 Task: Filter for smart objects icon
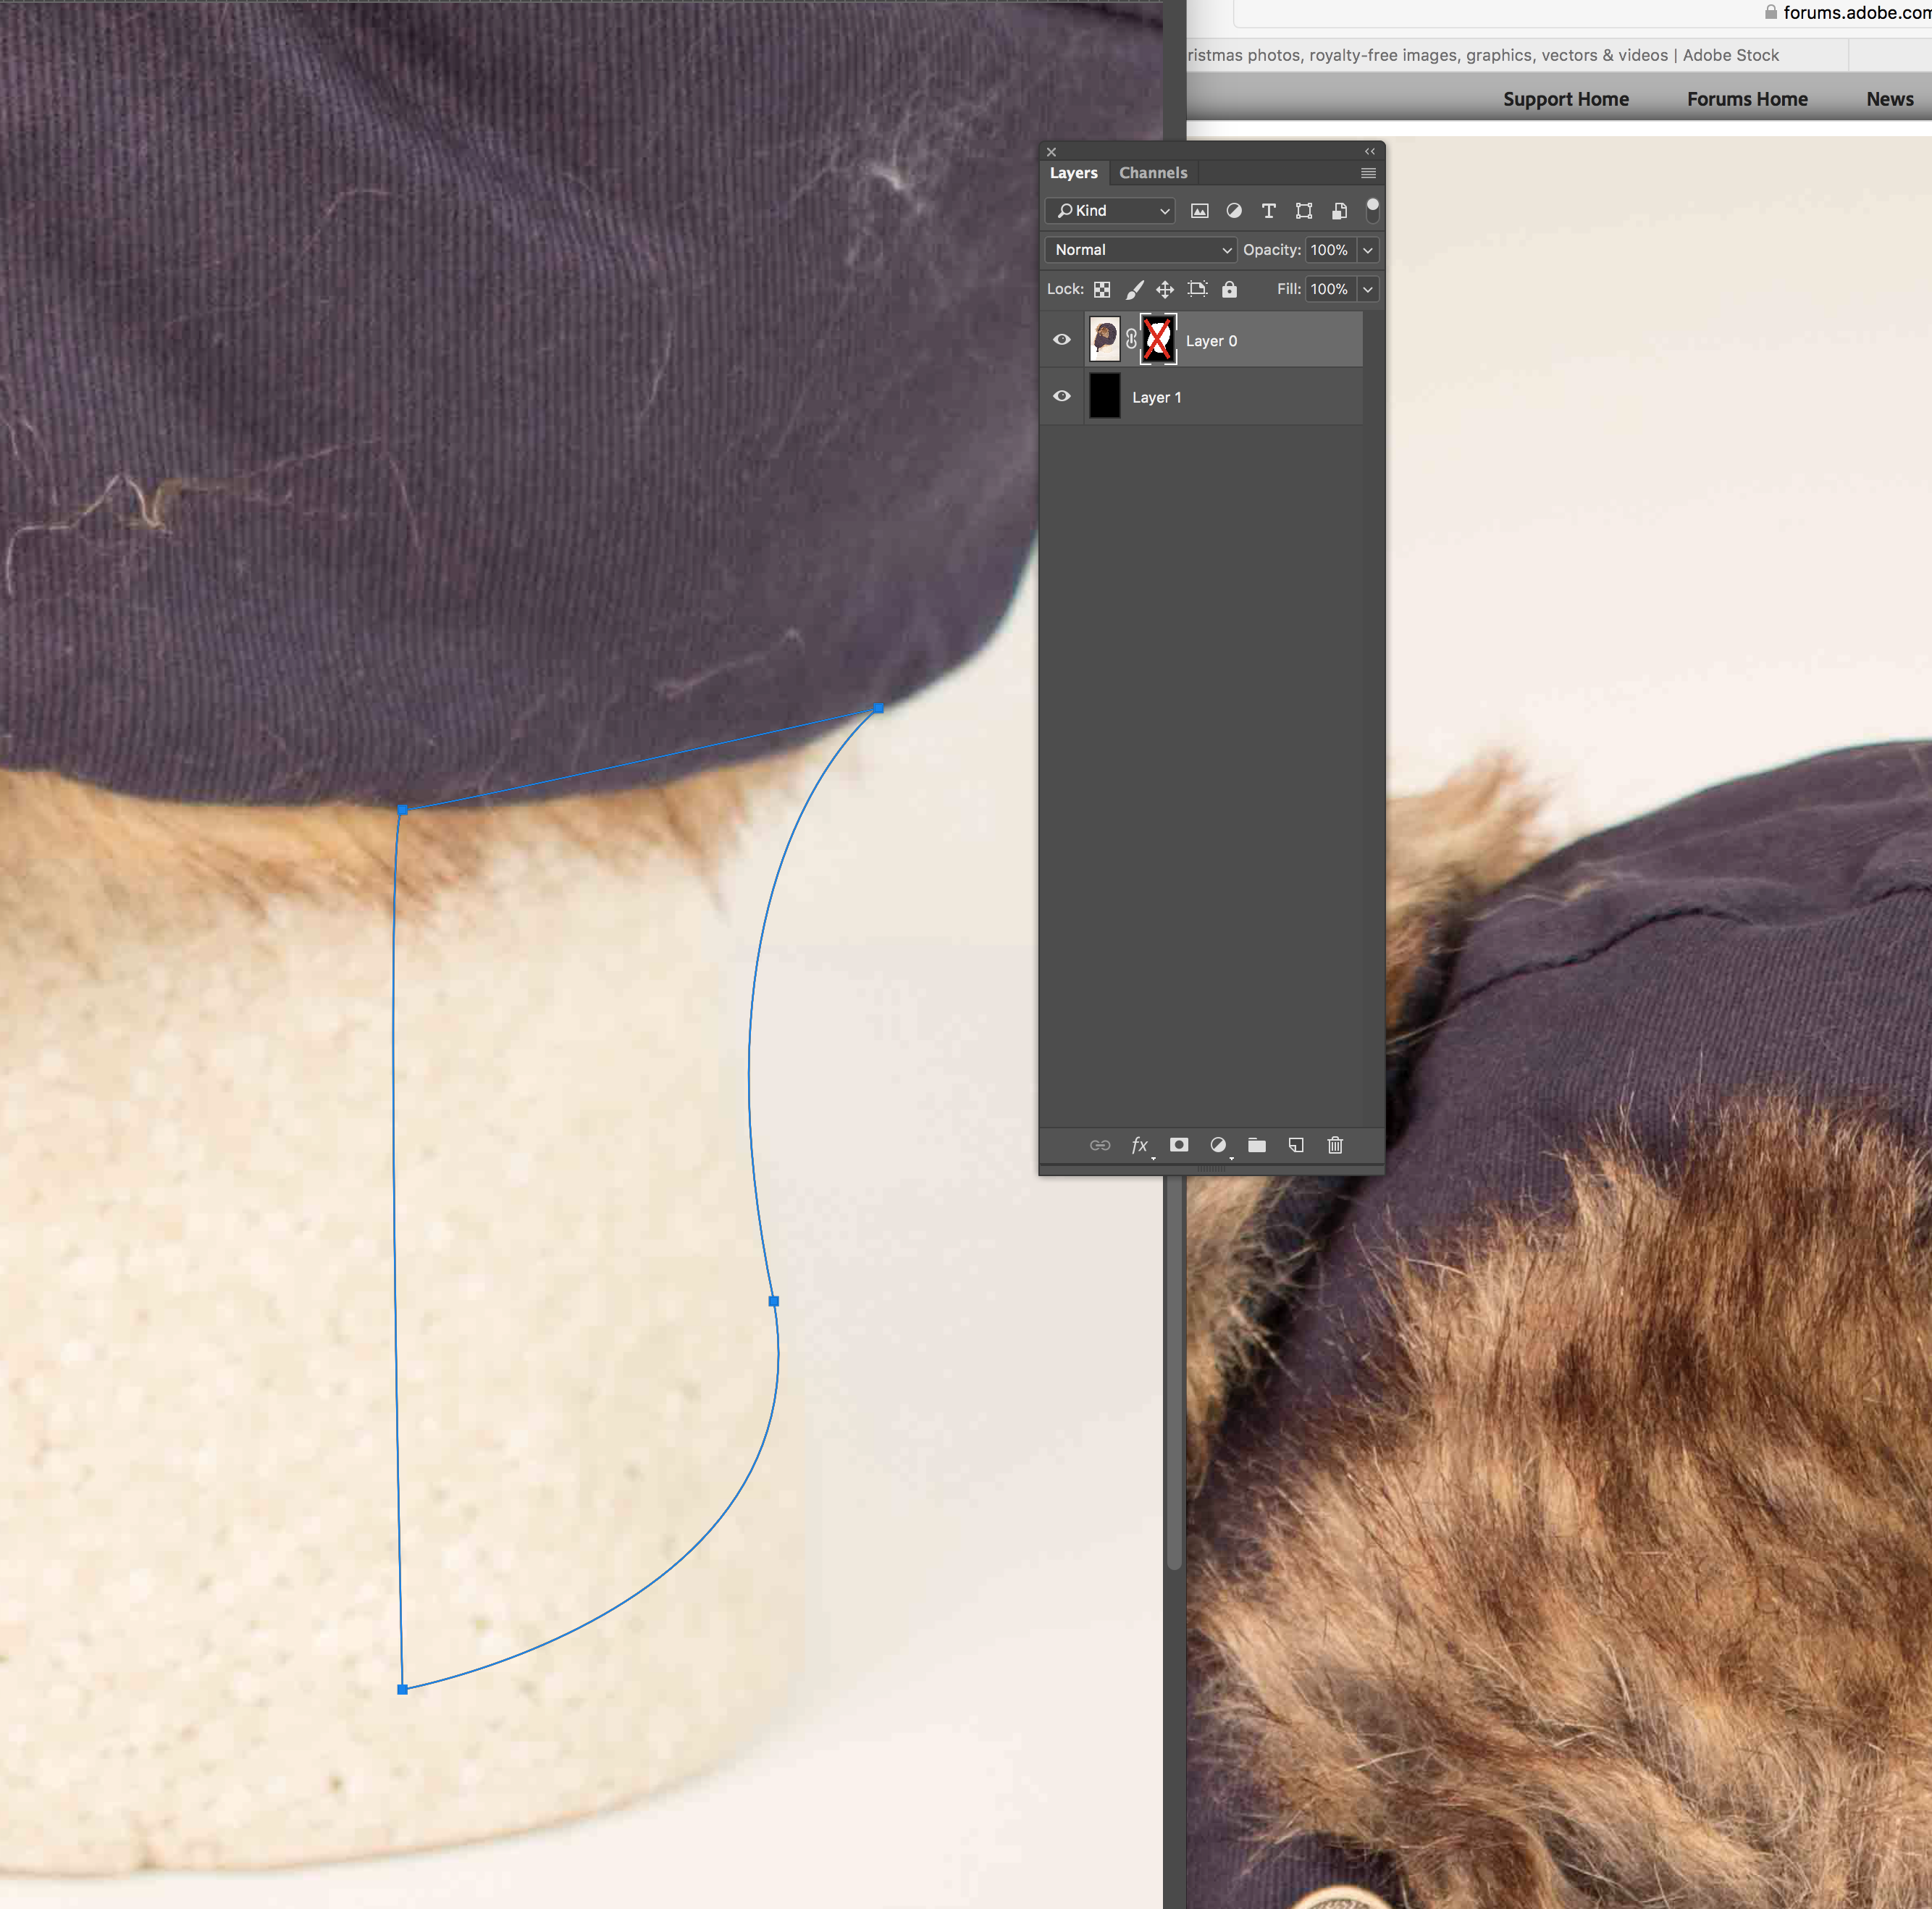click(1339, 211)
